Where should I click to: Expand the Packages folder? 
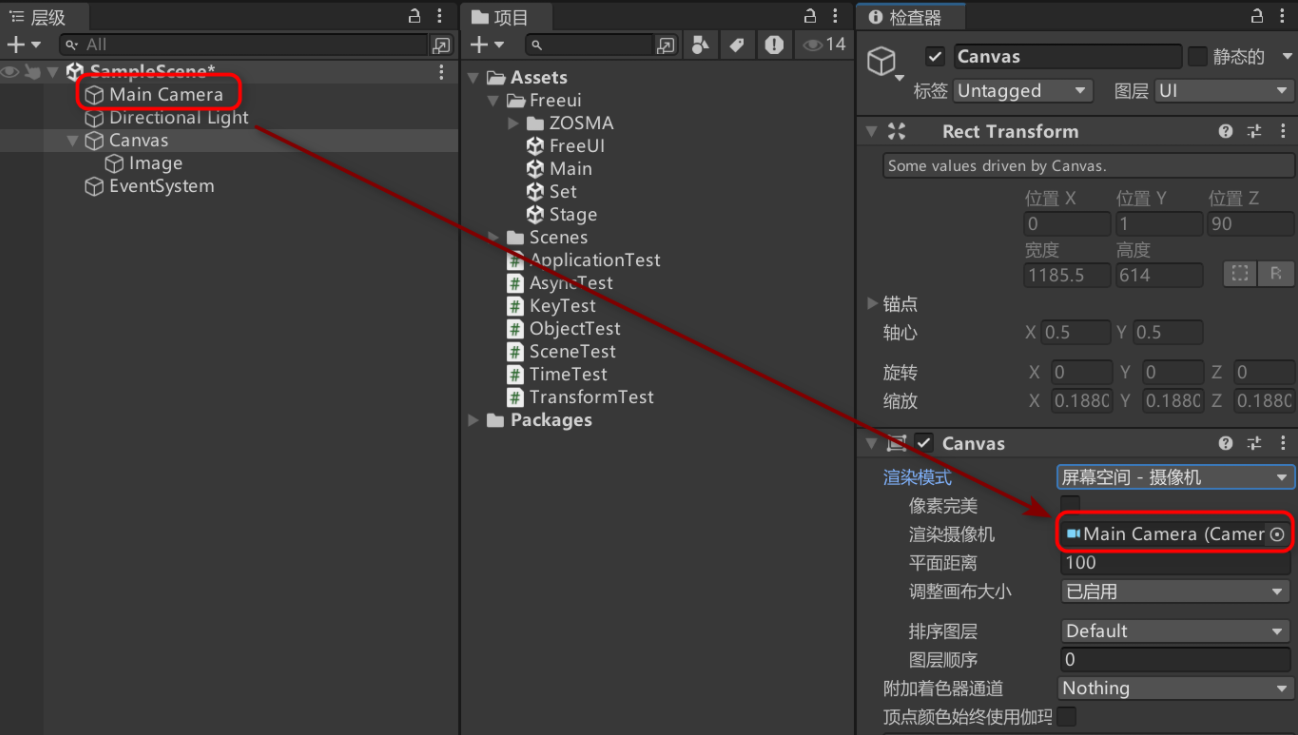click(473, 421)
